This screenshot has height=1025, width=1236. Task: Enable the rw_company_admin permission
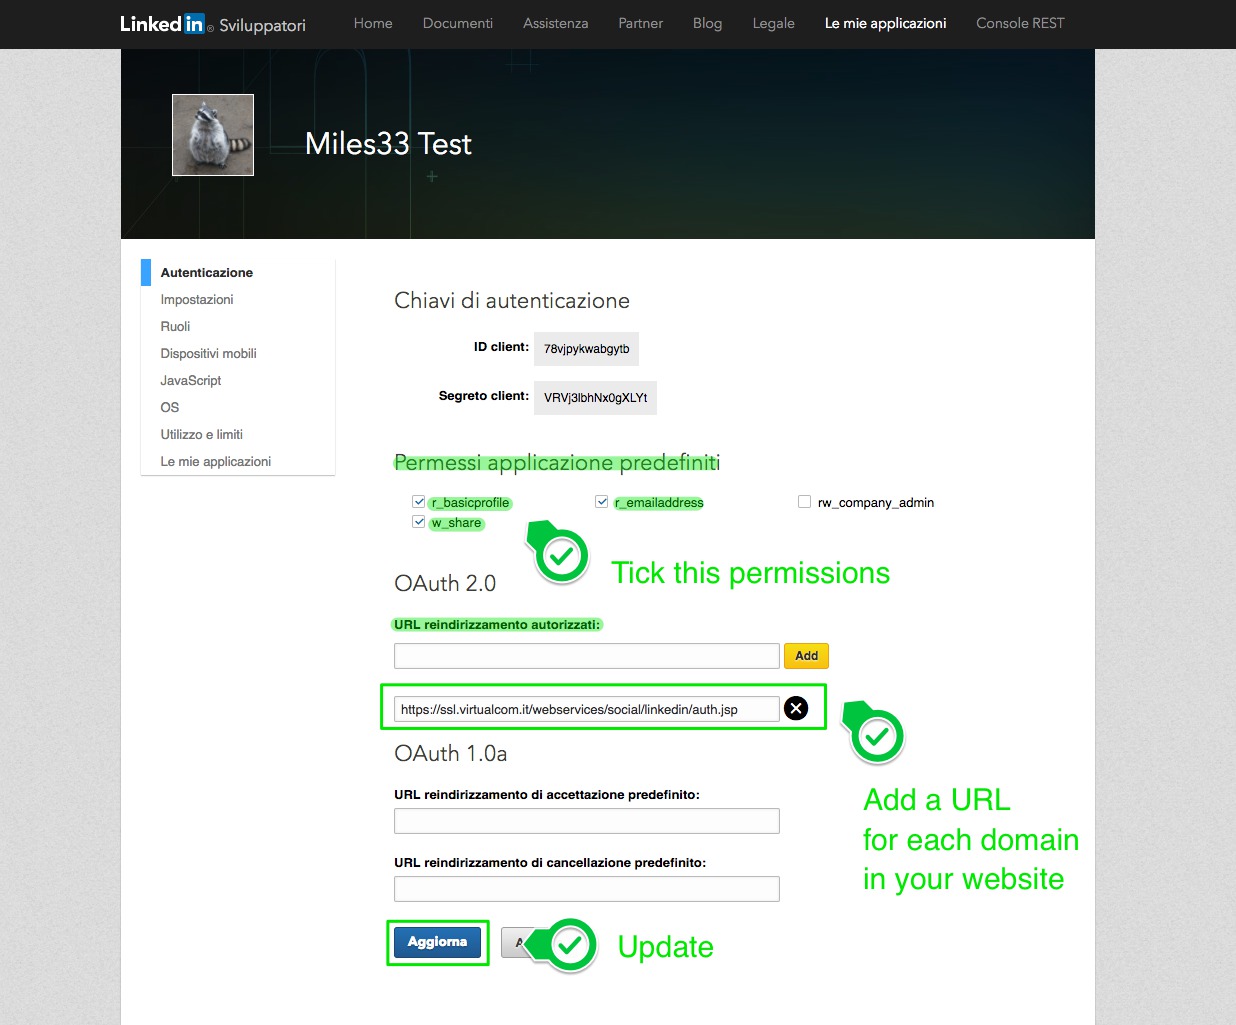coord(804,502)
